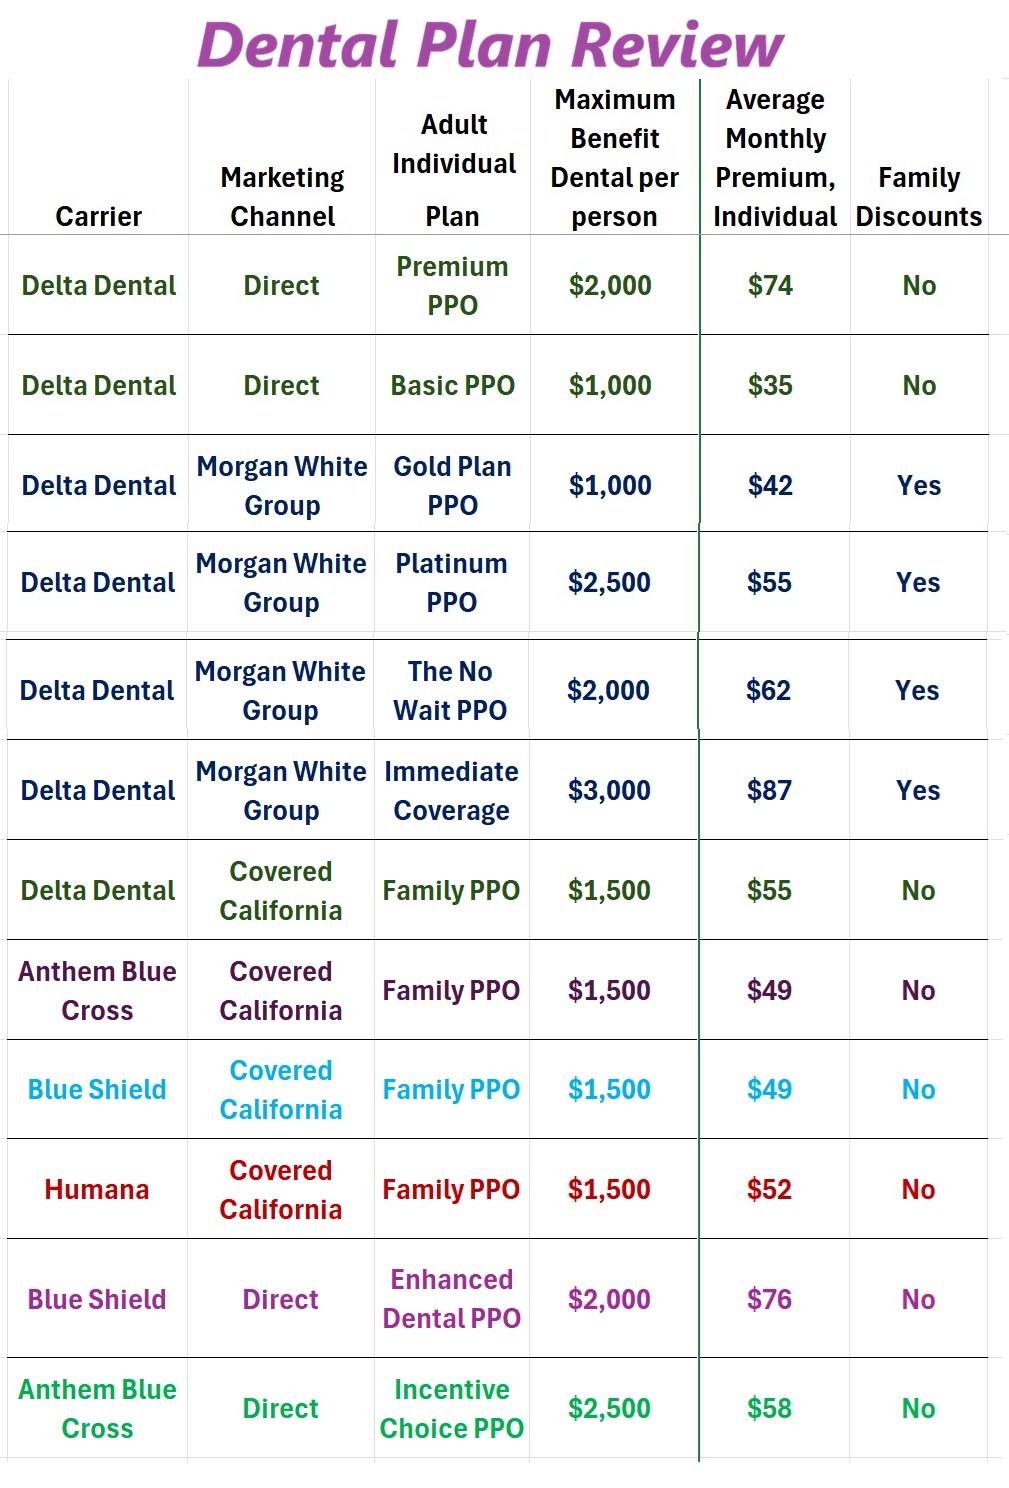This screenshot has height=1488, width=1009.
Task: Select the Carrier column header
Action: point(98,216)
